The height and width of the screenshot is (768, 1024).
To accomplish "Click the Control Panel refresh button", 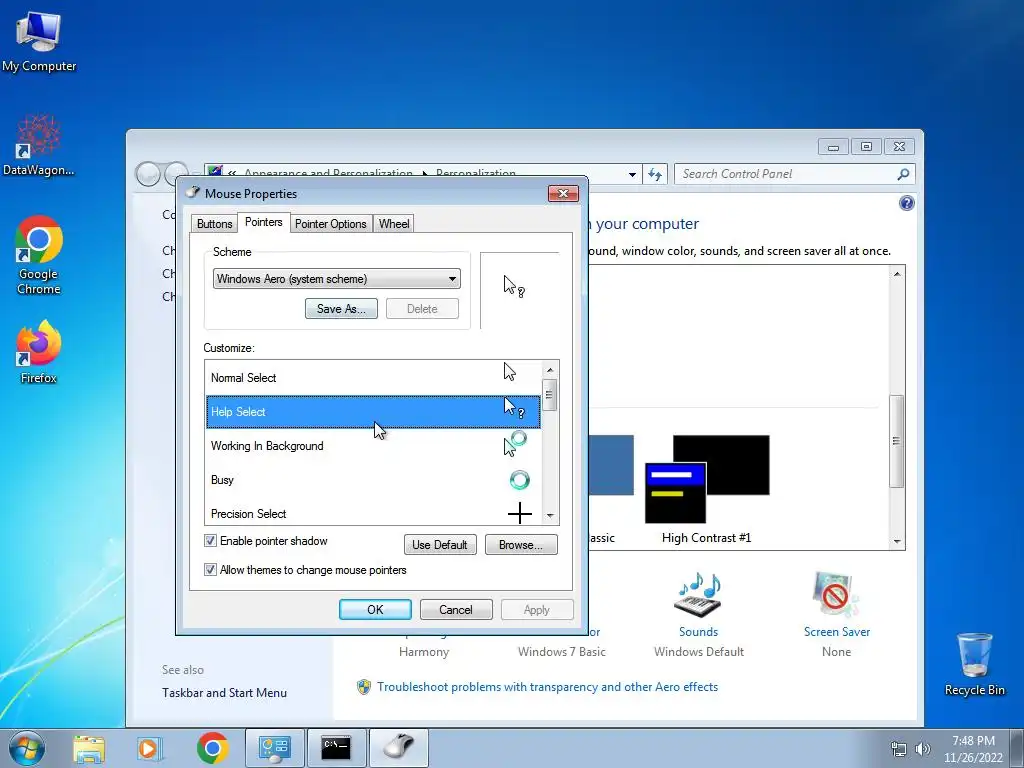I will click(x=655, y=174).
